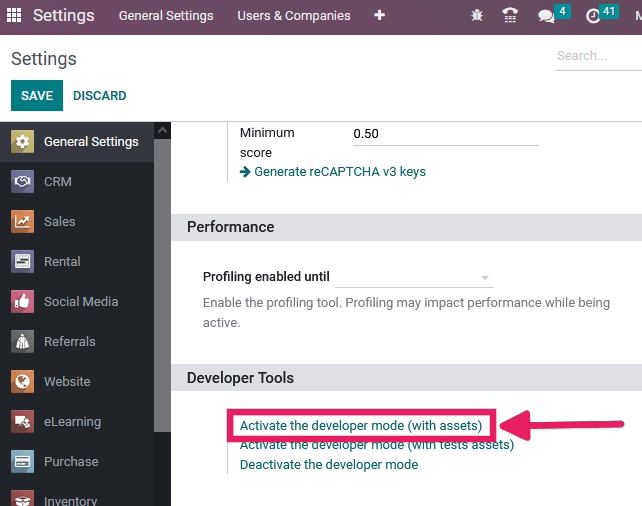Viewport: 642px width, 506px height.
Task: Open the conversations messages icon
Action: point(546,16)
